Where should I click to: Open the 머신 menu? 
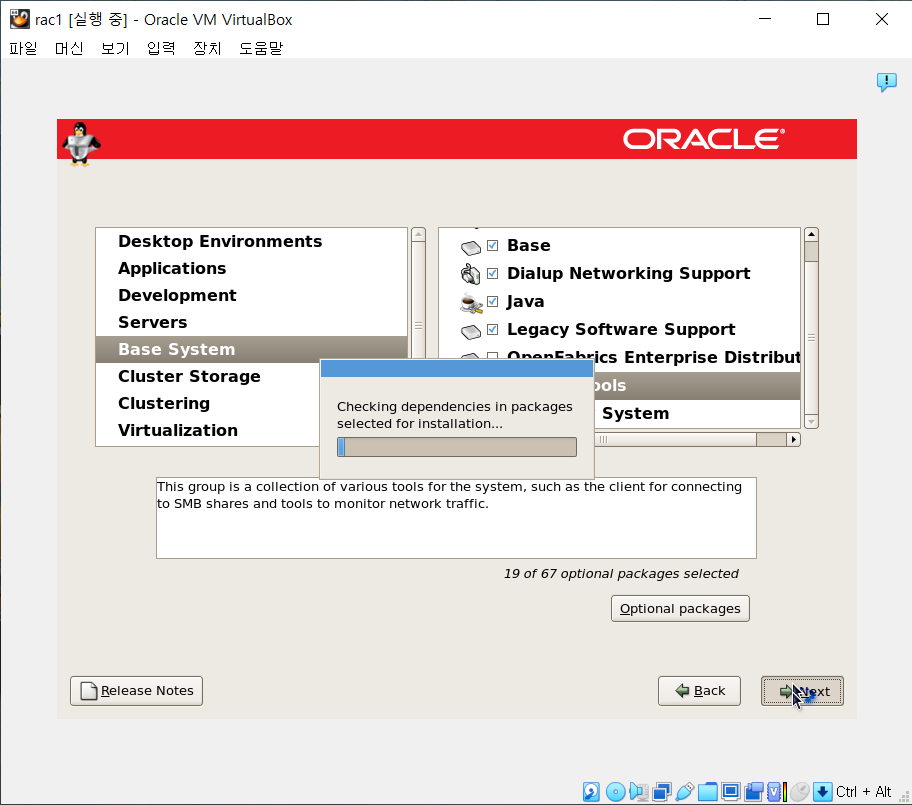(x=69, y=48)
